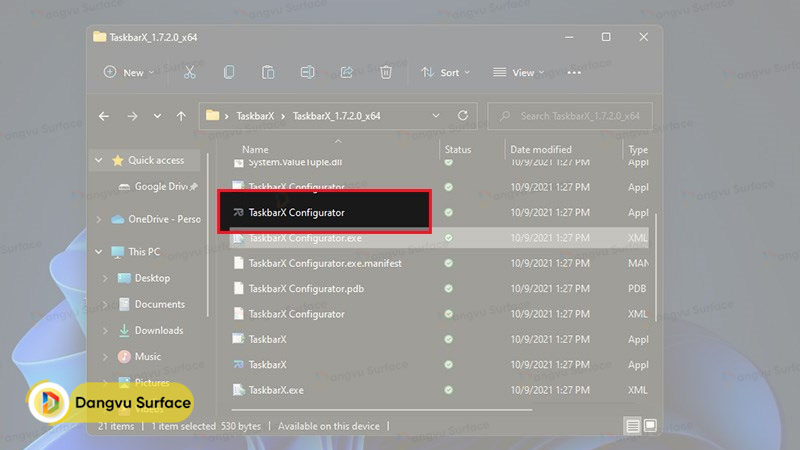Refresh the folder contents

click(463, 116)
